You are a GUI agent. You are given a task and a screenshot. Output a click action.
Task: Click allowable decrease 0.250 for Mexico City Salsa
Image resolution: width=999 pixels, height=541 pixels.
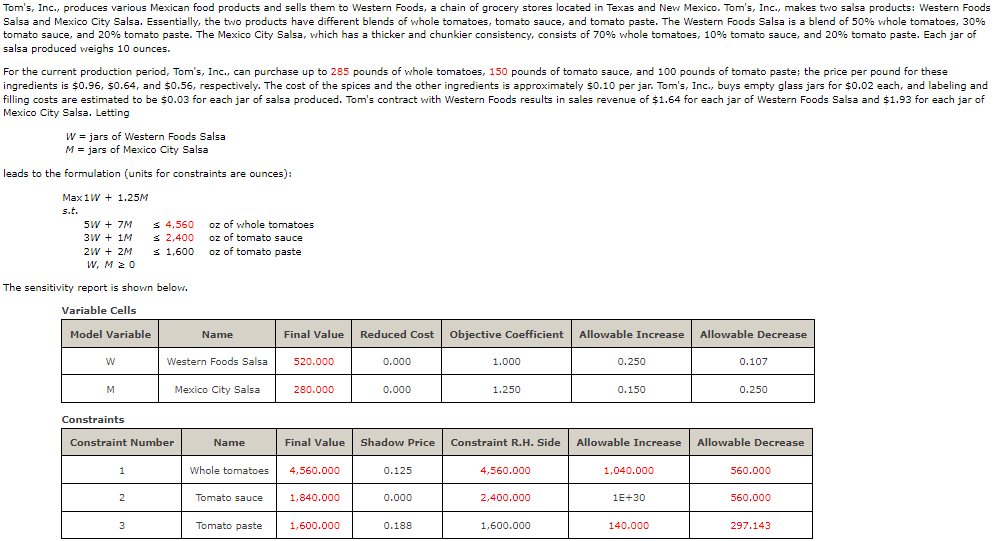point(753,389)
